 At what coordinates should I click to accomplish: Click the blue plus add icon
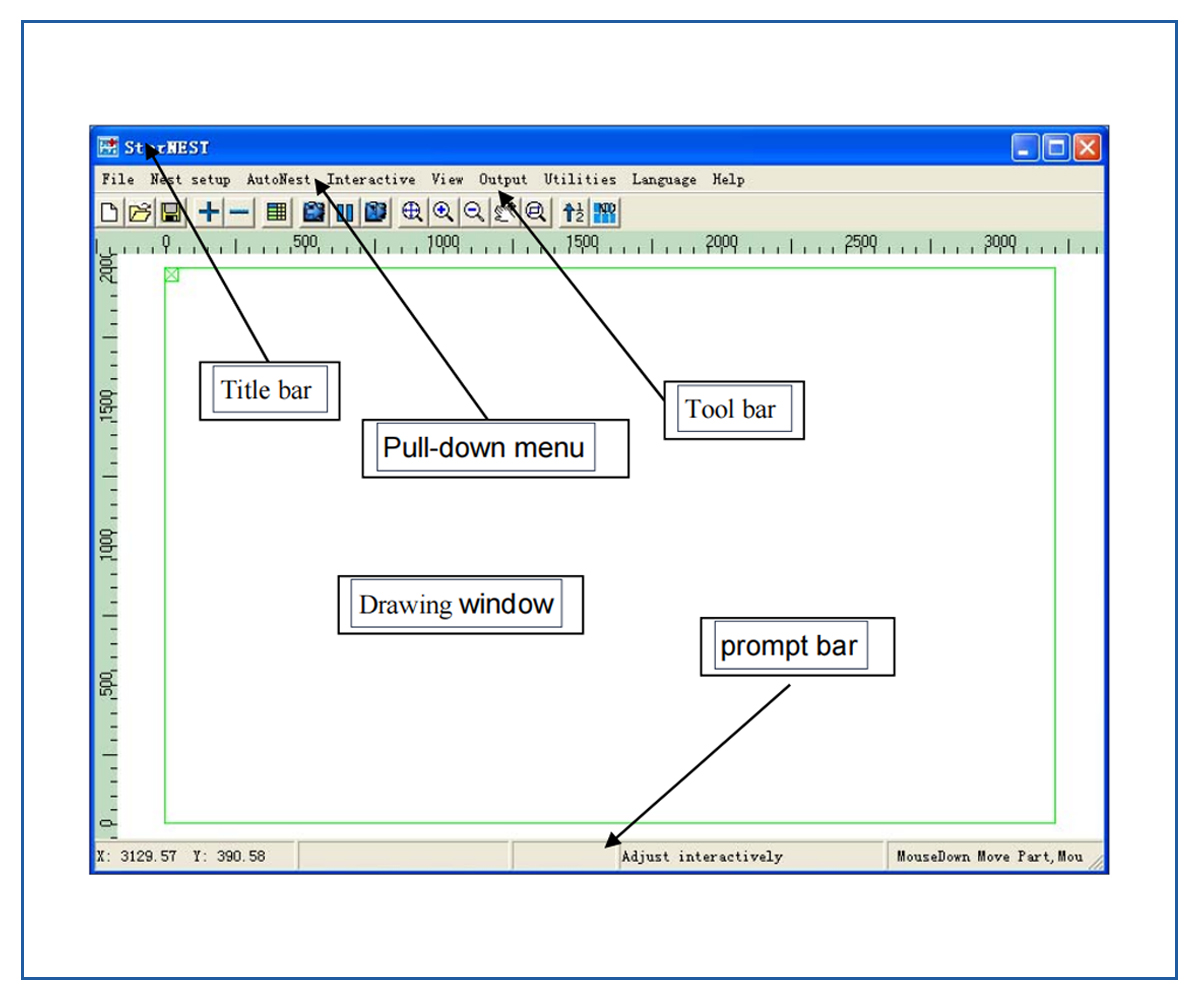(209, 212)
